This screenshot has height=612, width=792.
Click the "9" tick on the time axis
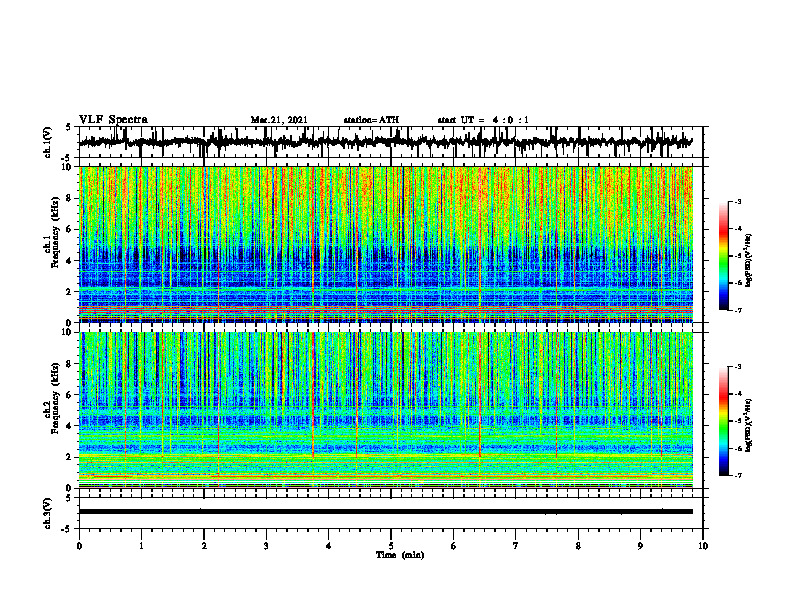click(x=640, y=546)
